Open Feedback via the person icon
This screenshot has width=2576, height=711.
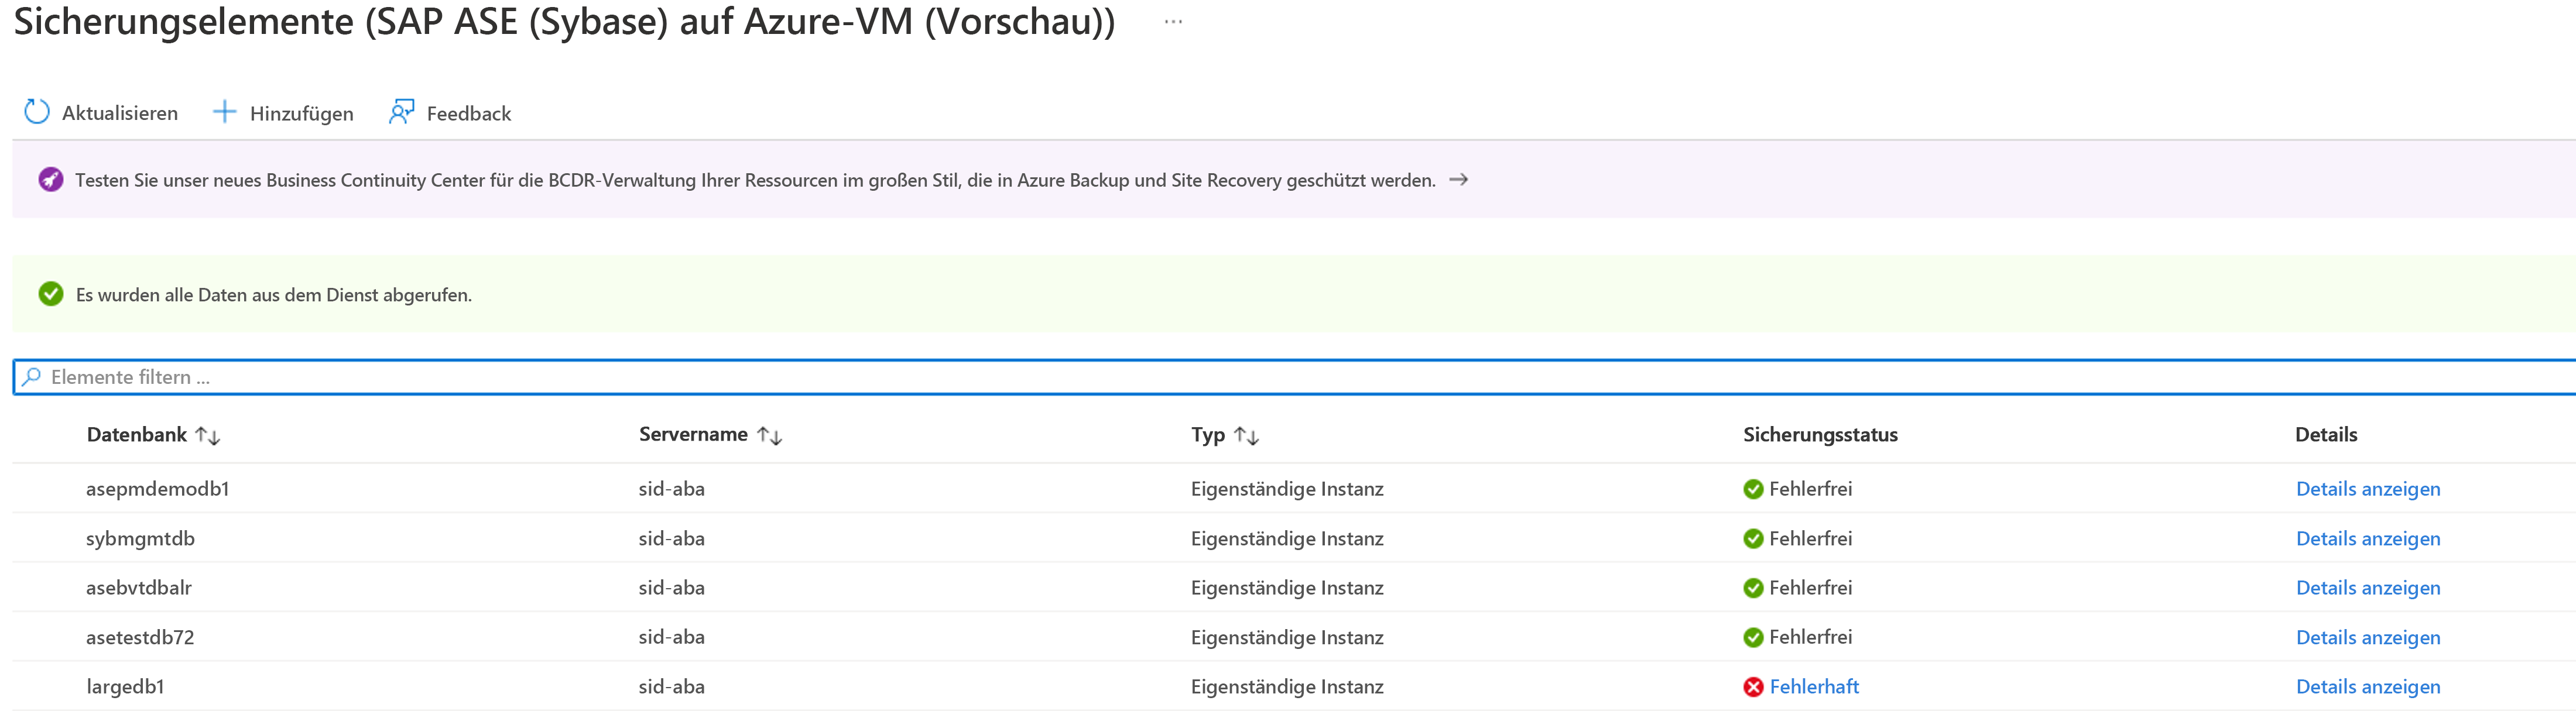(401, 112)
